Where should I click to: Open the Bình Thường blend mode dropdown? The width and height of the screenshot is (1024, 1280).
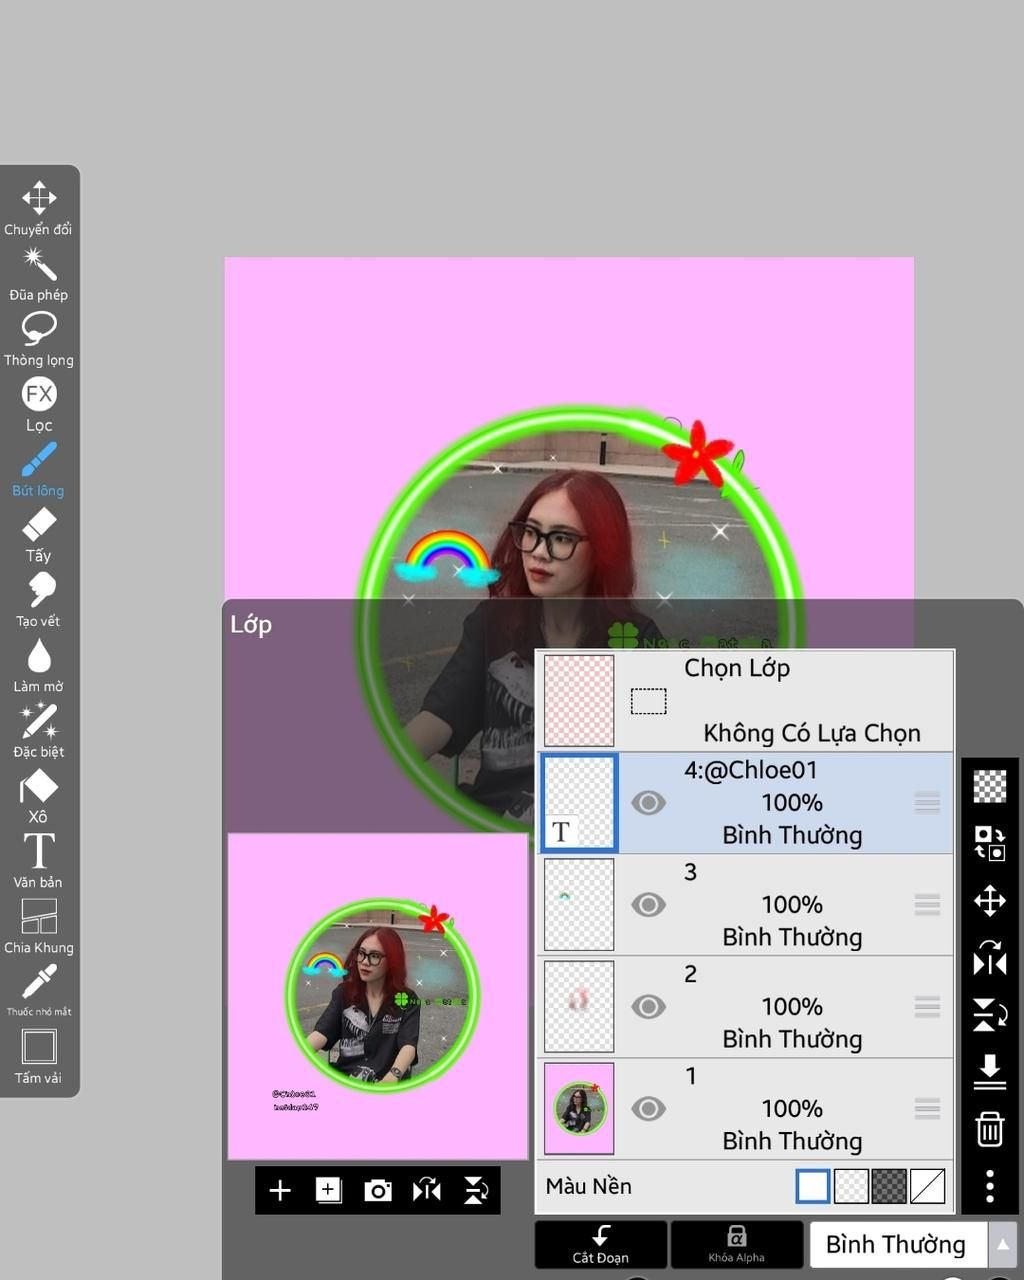tap(898, 1245)
